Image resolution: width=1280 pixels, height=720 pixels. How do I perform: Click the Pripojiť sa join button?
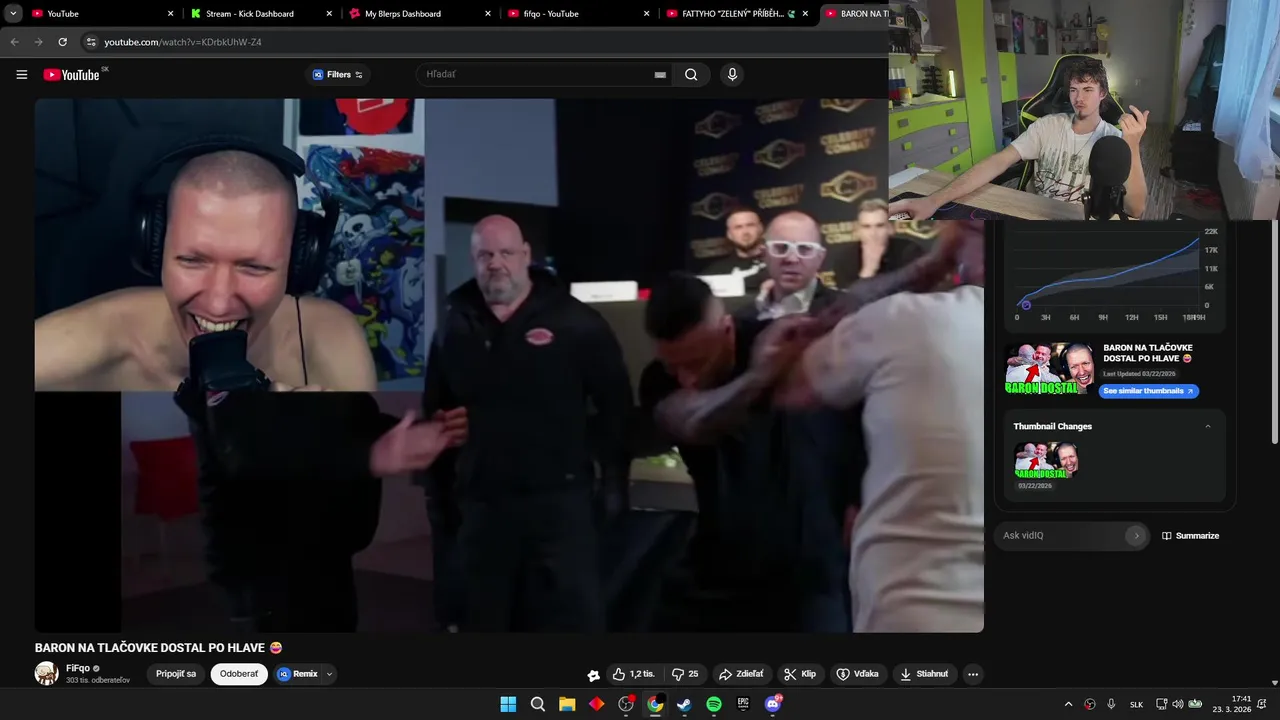click(176, 674)
